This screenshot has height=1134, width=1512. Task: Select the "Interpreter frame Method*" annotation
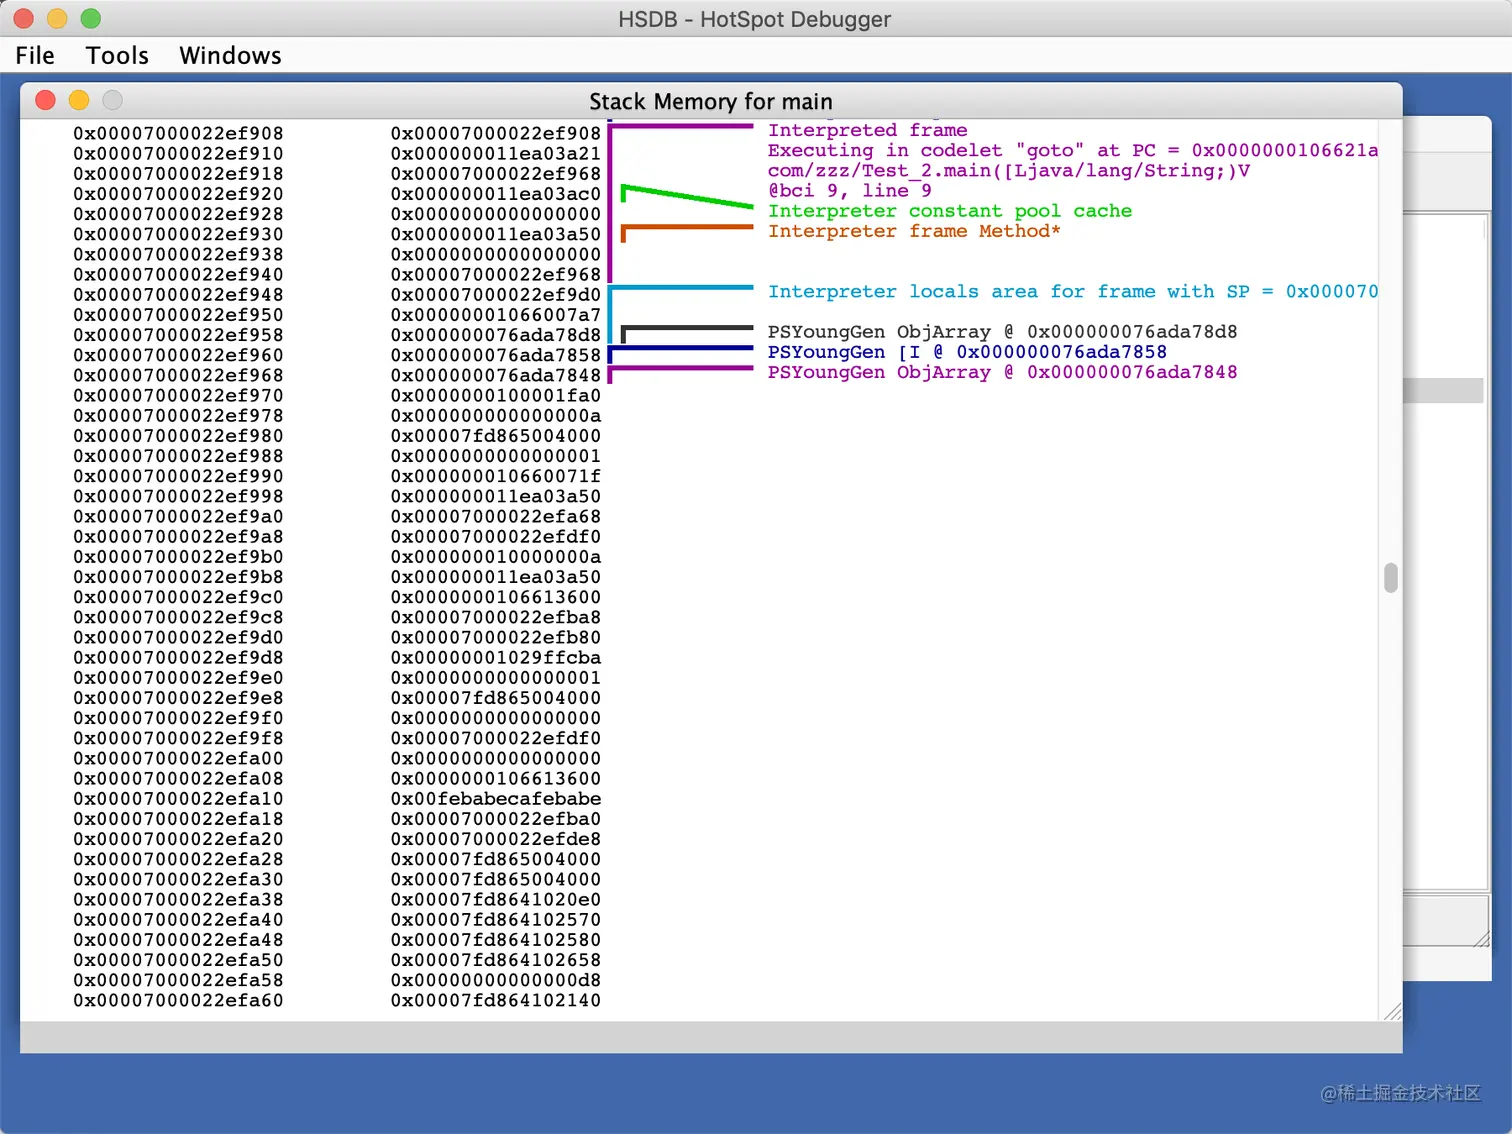click(914, 231)
